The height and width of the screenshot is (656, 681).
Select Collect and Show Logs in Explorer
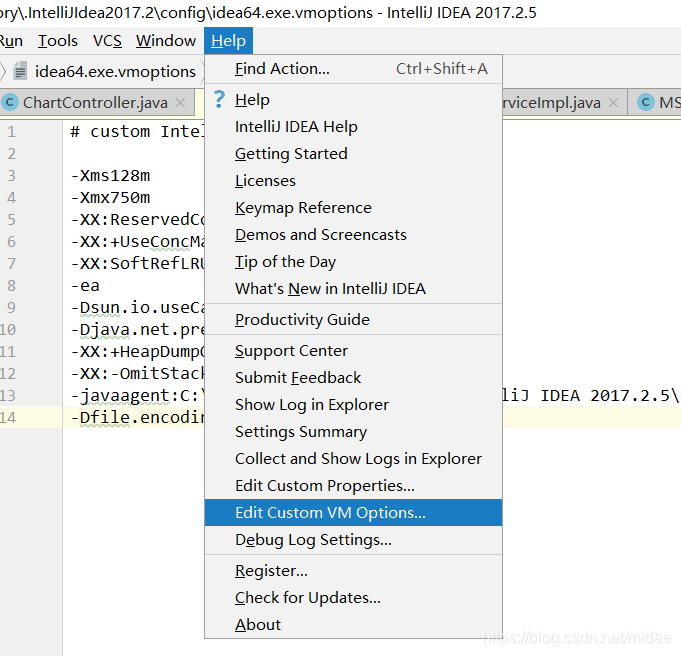point(353,458)
